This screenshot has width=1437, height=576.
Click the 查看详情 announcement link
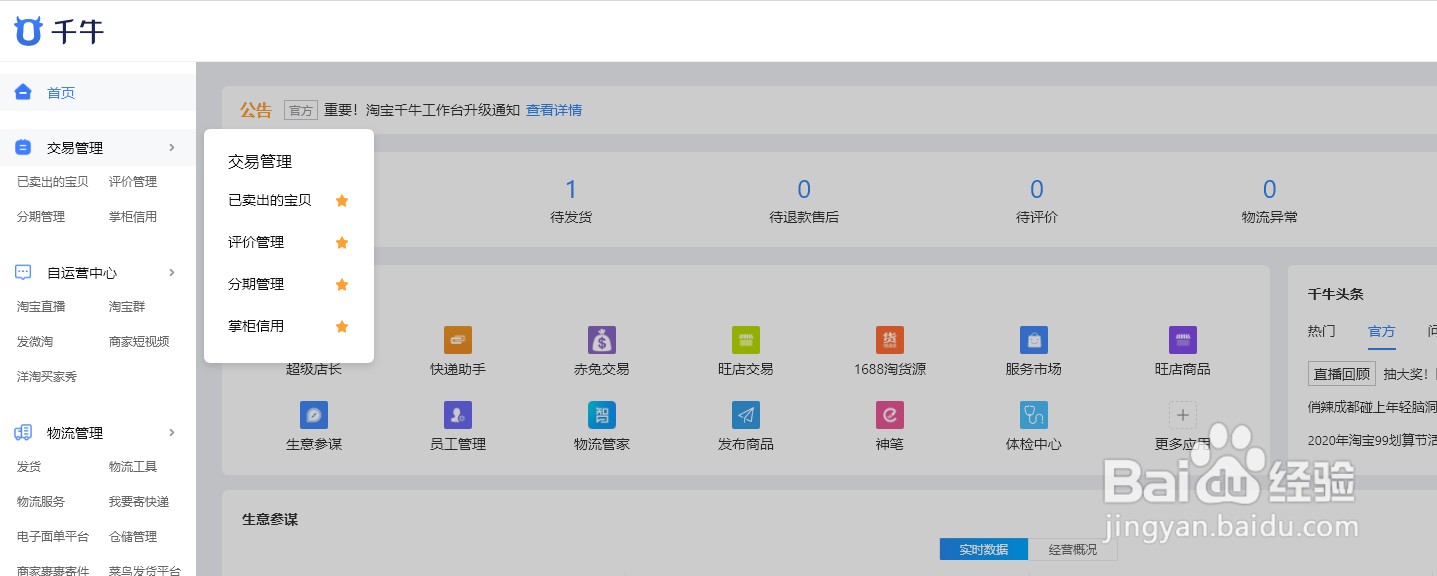(554, 110)
